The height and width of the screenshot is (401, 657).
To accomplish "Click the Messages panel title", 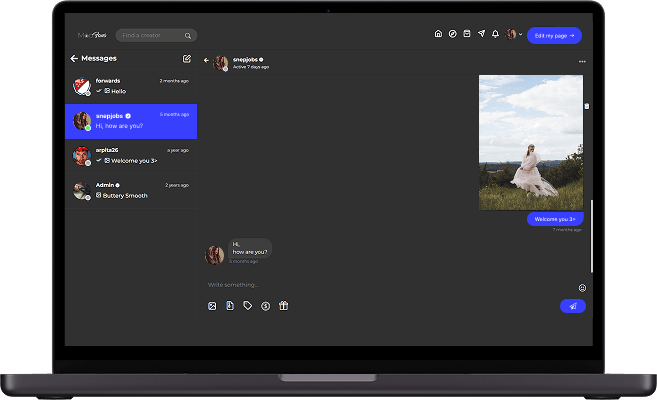I will [x=99, y=58].
